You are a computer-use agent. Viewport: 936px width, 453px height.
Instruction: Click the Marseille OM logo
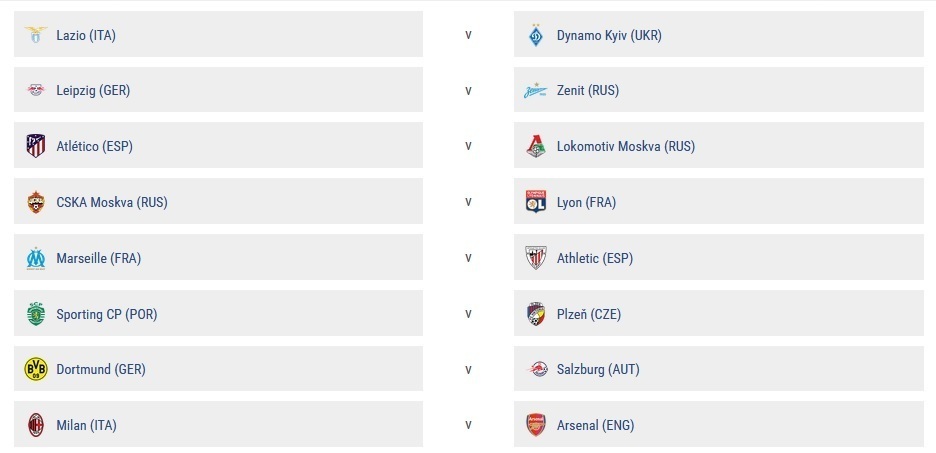point(36,258)
